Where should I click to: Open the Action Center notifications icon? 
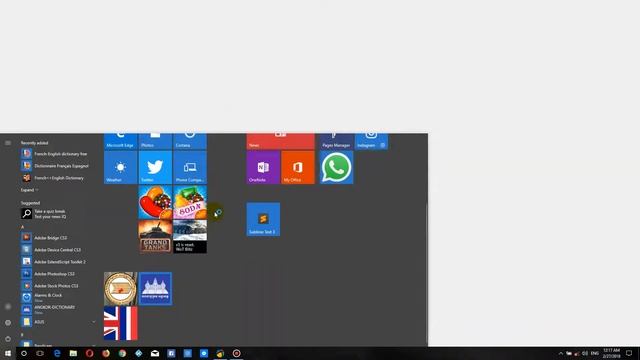coord(629,353)
